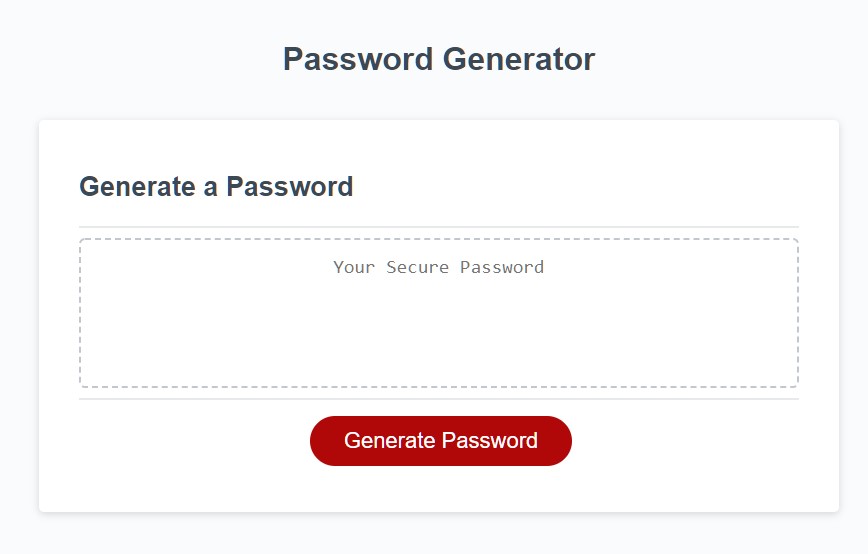Click the Your Secure Password placeholder text
Viewport: 868px width, 554px height.
point(438,267)
